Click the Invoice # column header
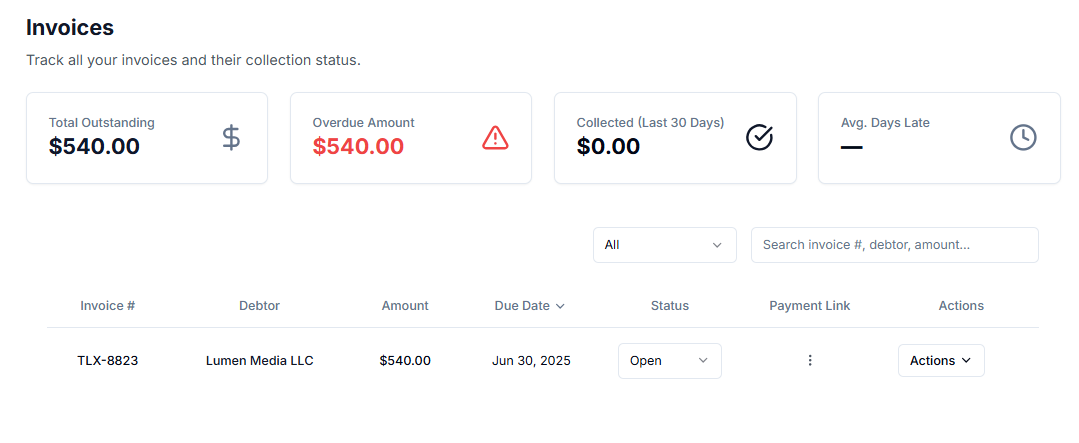This screenshot has width=1079, height=443. (x=108, y=306)
